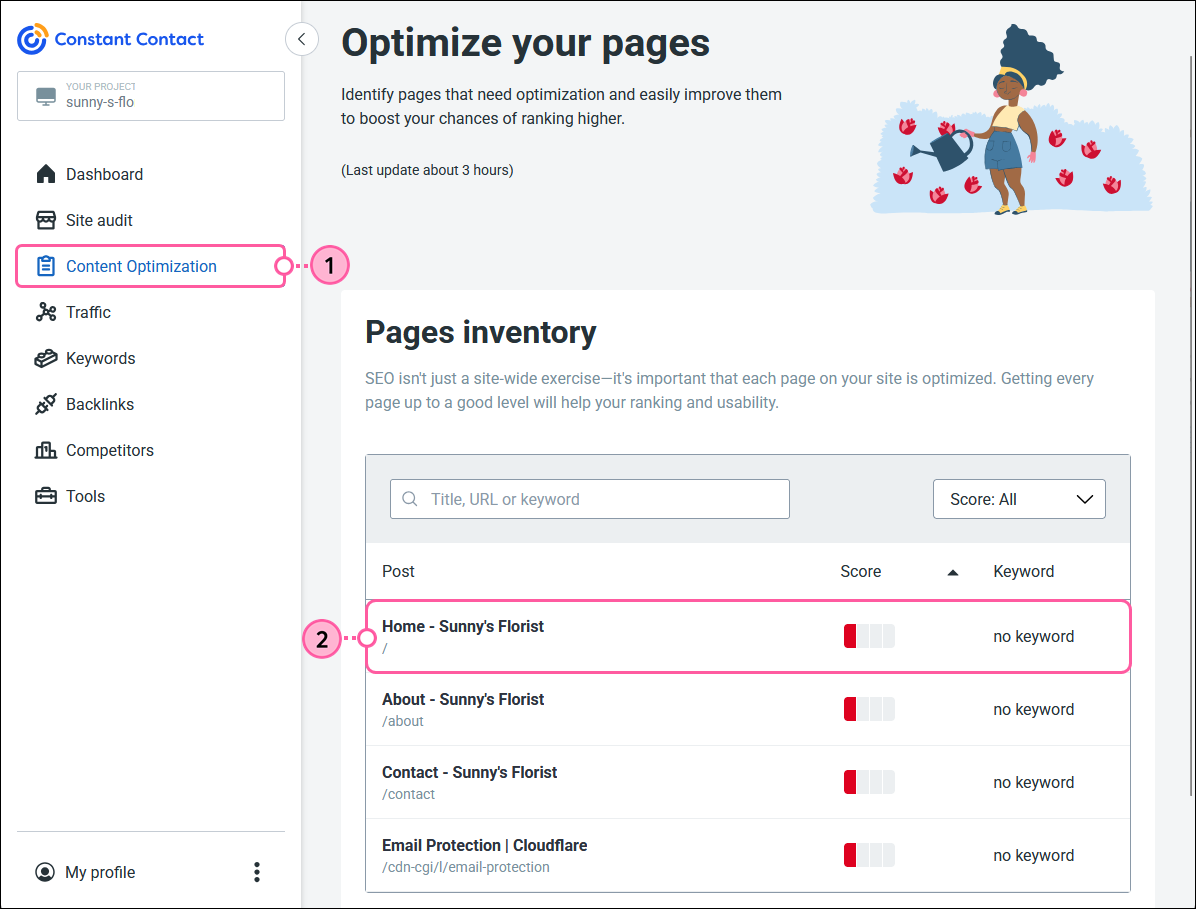The width and height of the screenshot is (1196, 909).
Task: Click the Backlinks plug icon
Action: click(46, 404)
